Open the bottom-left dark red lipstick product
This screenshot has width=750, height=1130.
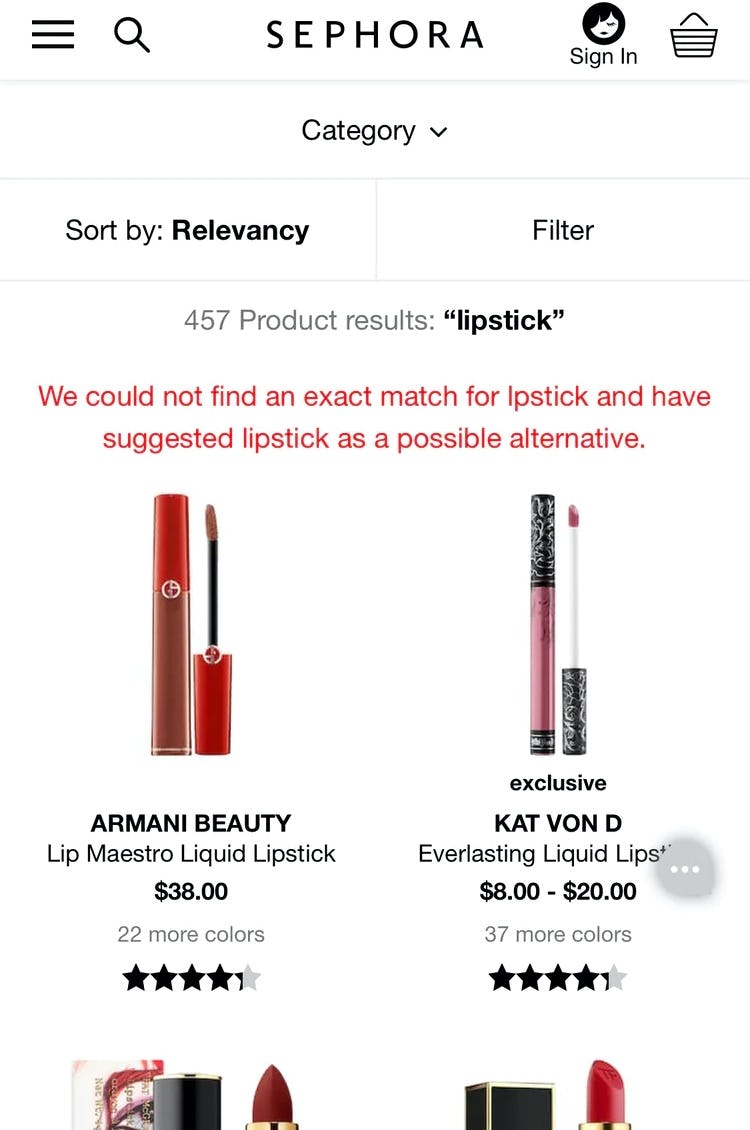[x=191, y=1095]
